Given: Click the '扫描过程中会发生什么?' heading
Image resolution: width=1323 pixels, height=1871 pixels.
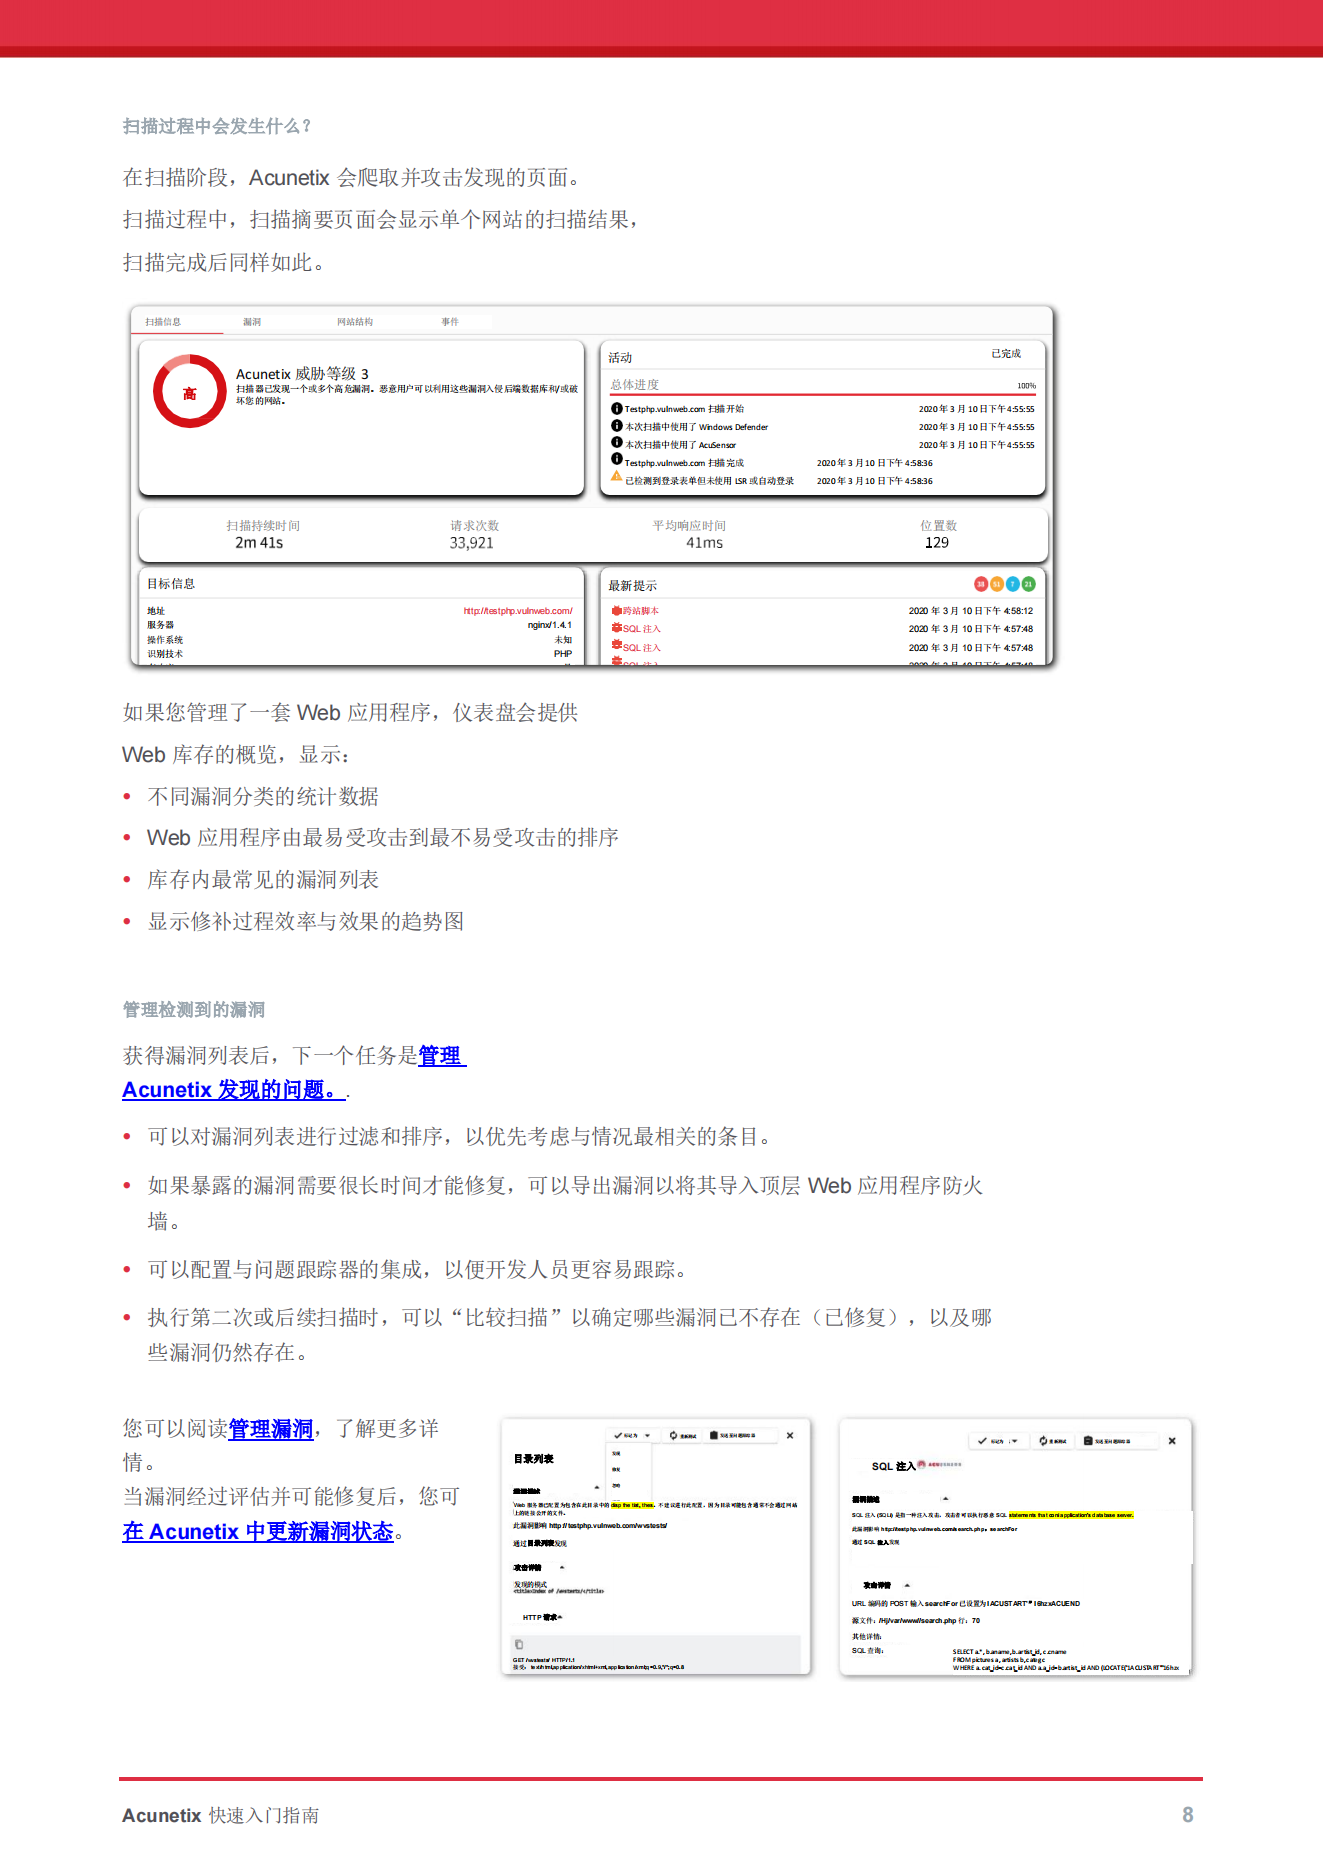Looking at the screenshot, I should [x=217, y=126].
